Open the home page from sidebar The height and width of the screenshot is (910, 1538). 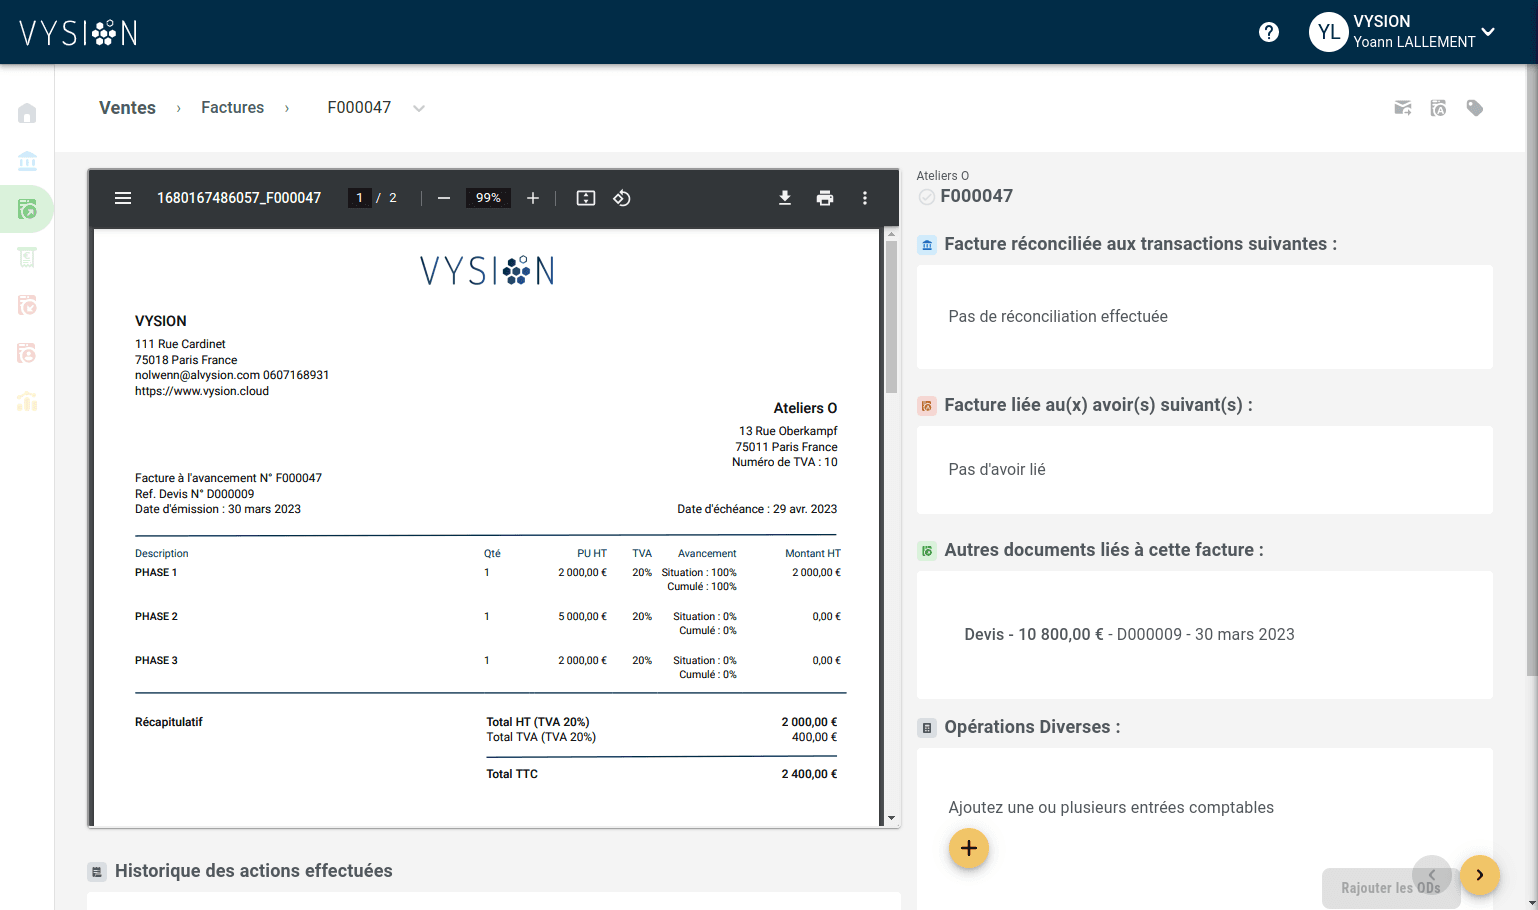tap(27, 113)
